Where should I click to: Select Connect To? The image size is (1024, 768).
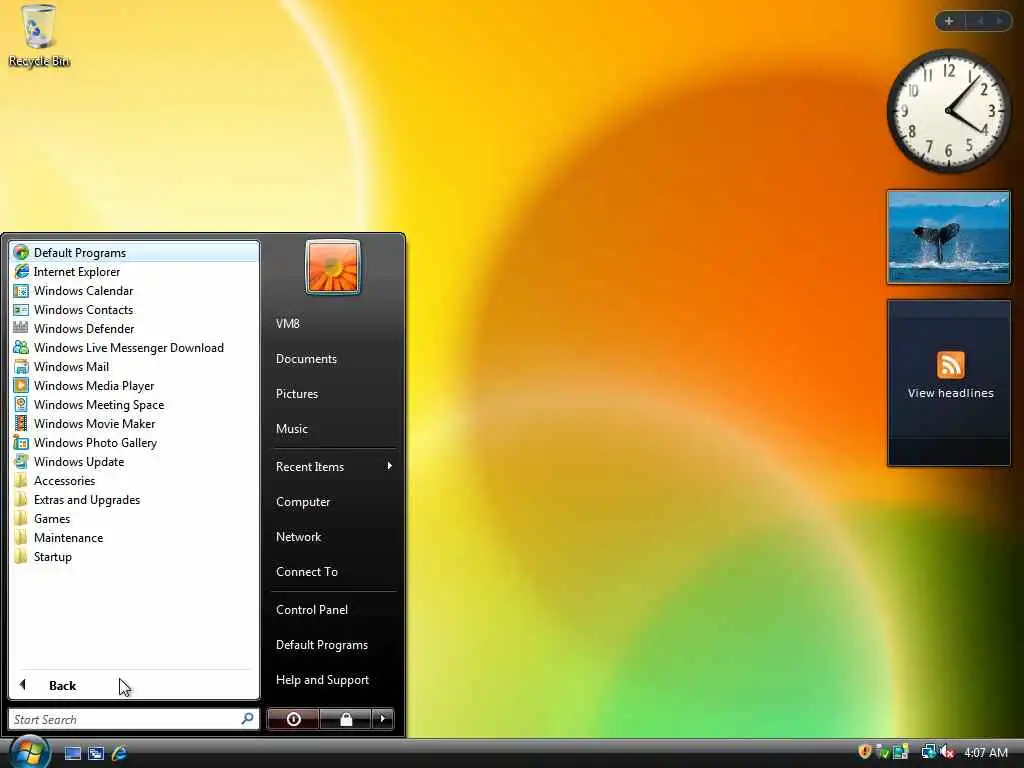[333, 571]
